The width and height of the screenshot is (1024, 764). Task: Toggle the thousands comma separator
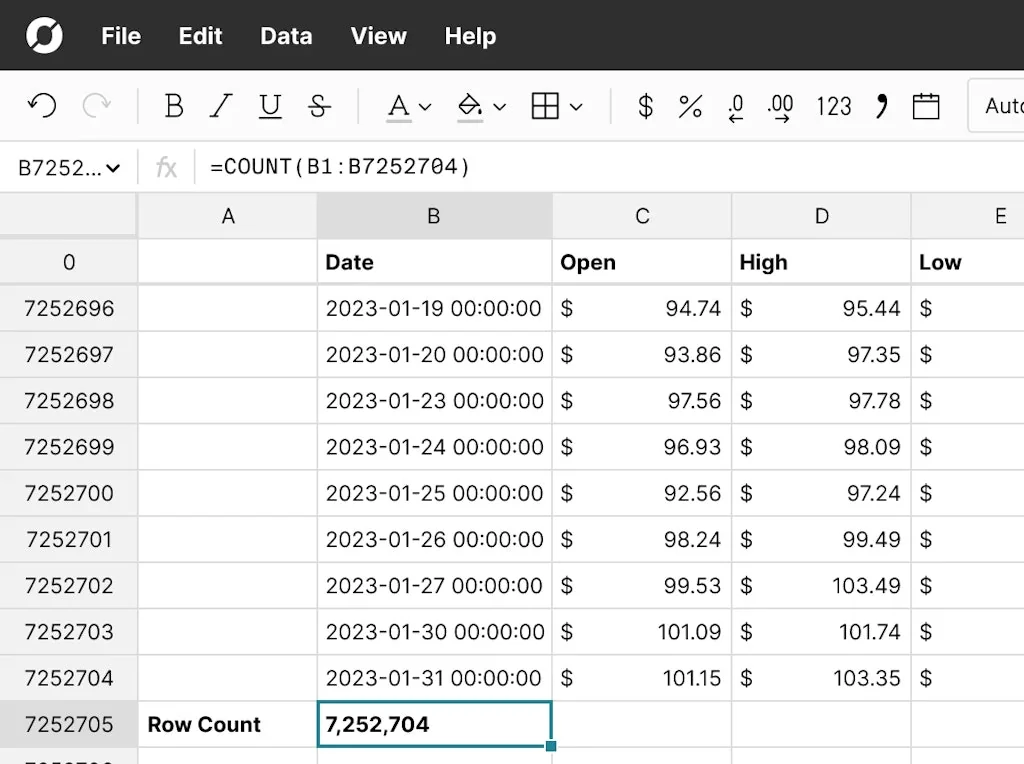click(881, 106)
